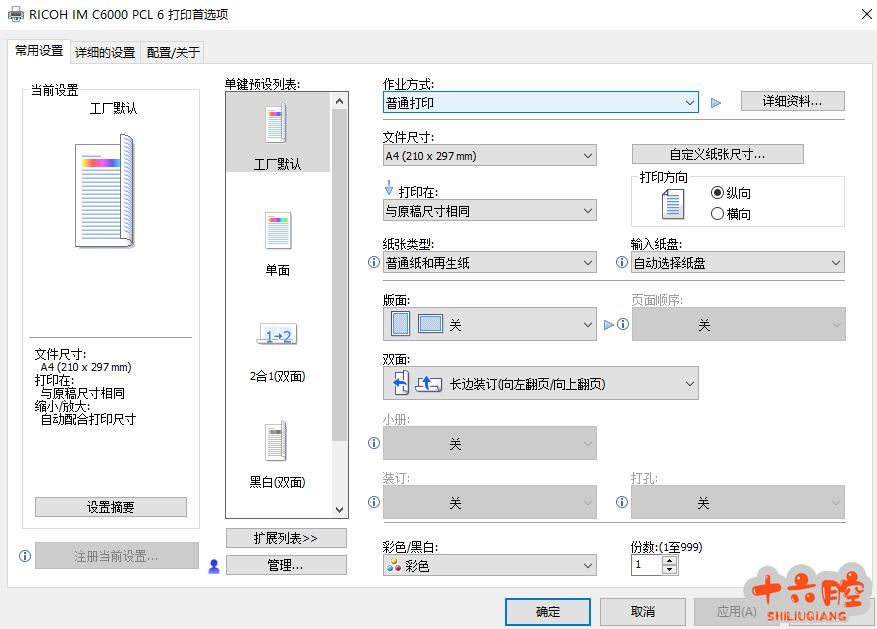Click the user icon beside 管理 button
The width and height of the screenshot is (877, 629).
click(213, 566)
